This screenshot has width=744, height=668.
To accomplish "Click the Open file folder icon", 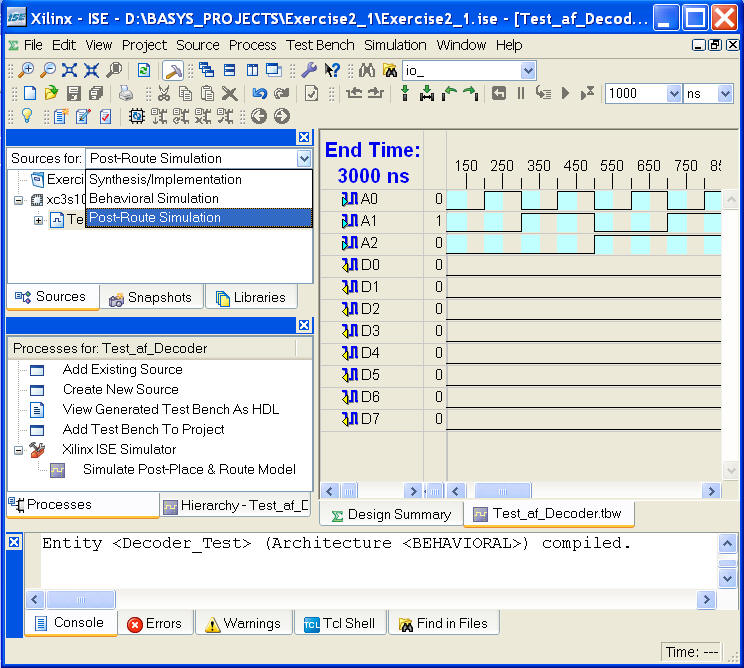I will tap(51, 93).
